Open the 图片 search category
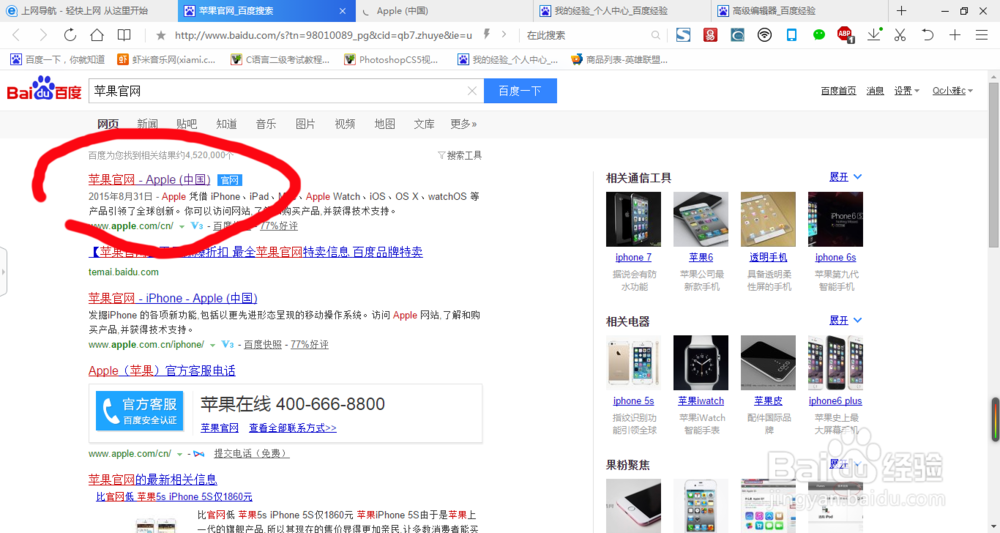The width and height of the screenshot is (1000, 533). 305,124
